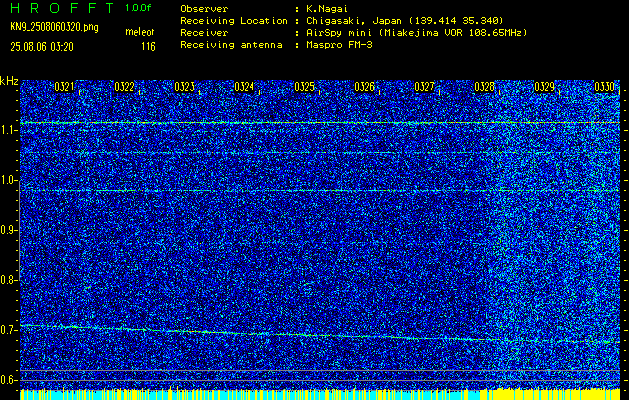
Task: Click the 0328 time marker
Action: 484,87
